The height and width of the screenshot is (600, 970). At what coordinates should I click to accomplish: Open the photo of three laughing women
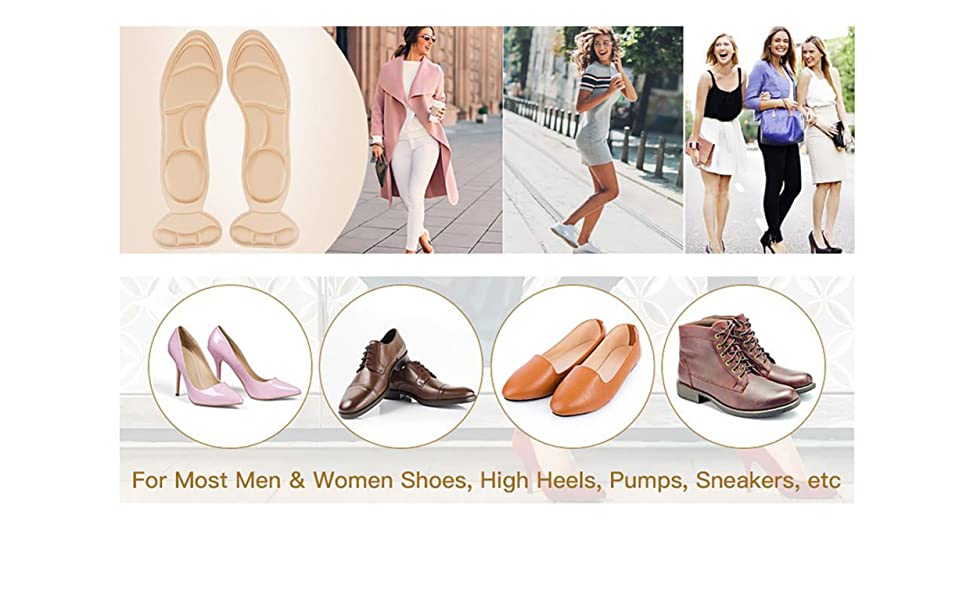(x=770, y=140)
